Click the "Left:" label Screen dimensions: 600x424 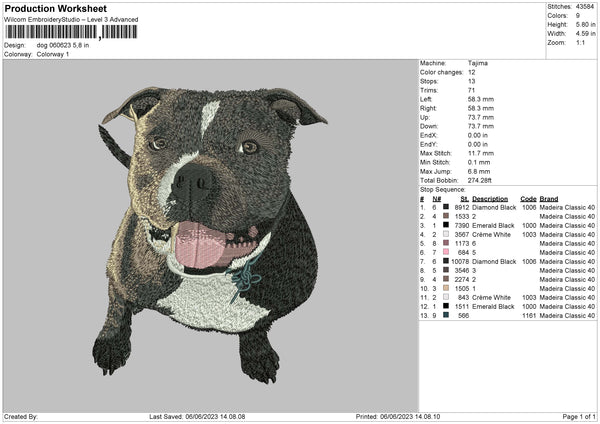click(x=425, y=99)
